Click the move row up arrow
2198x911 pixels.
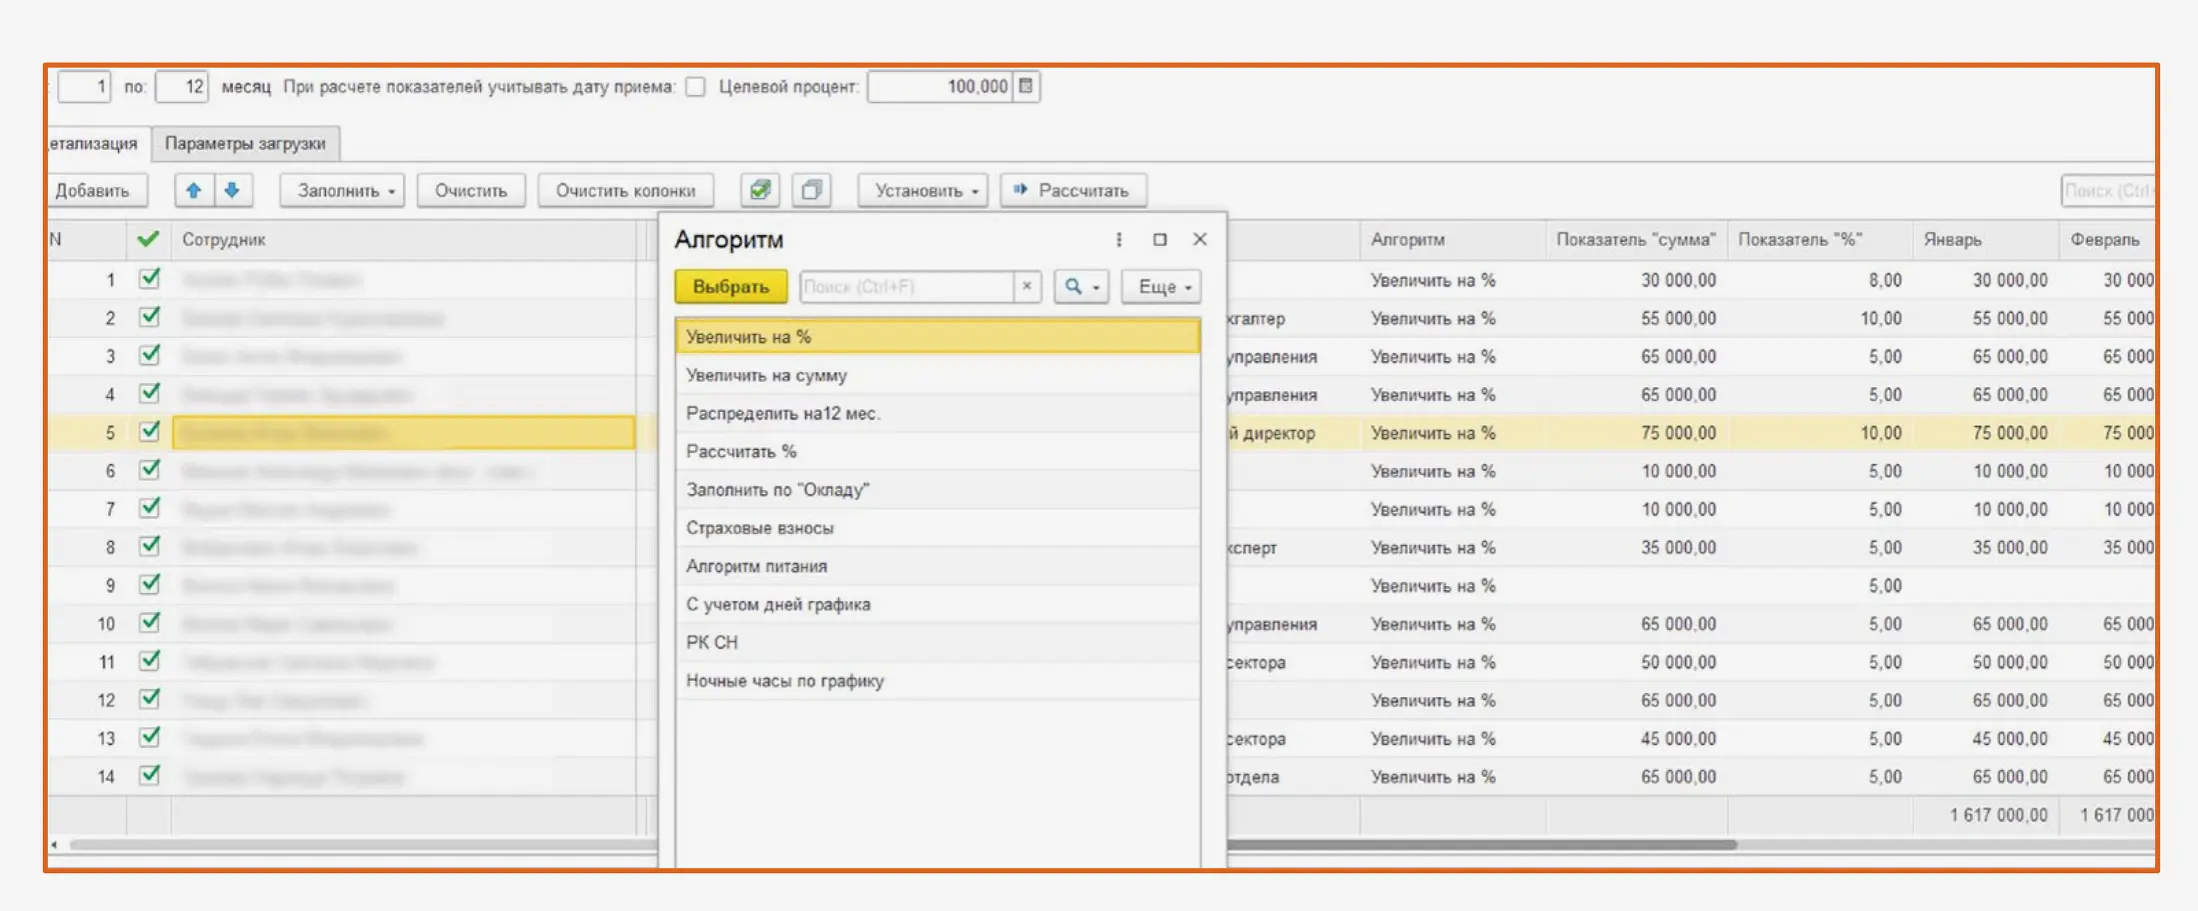click(x=193, y=190)
